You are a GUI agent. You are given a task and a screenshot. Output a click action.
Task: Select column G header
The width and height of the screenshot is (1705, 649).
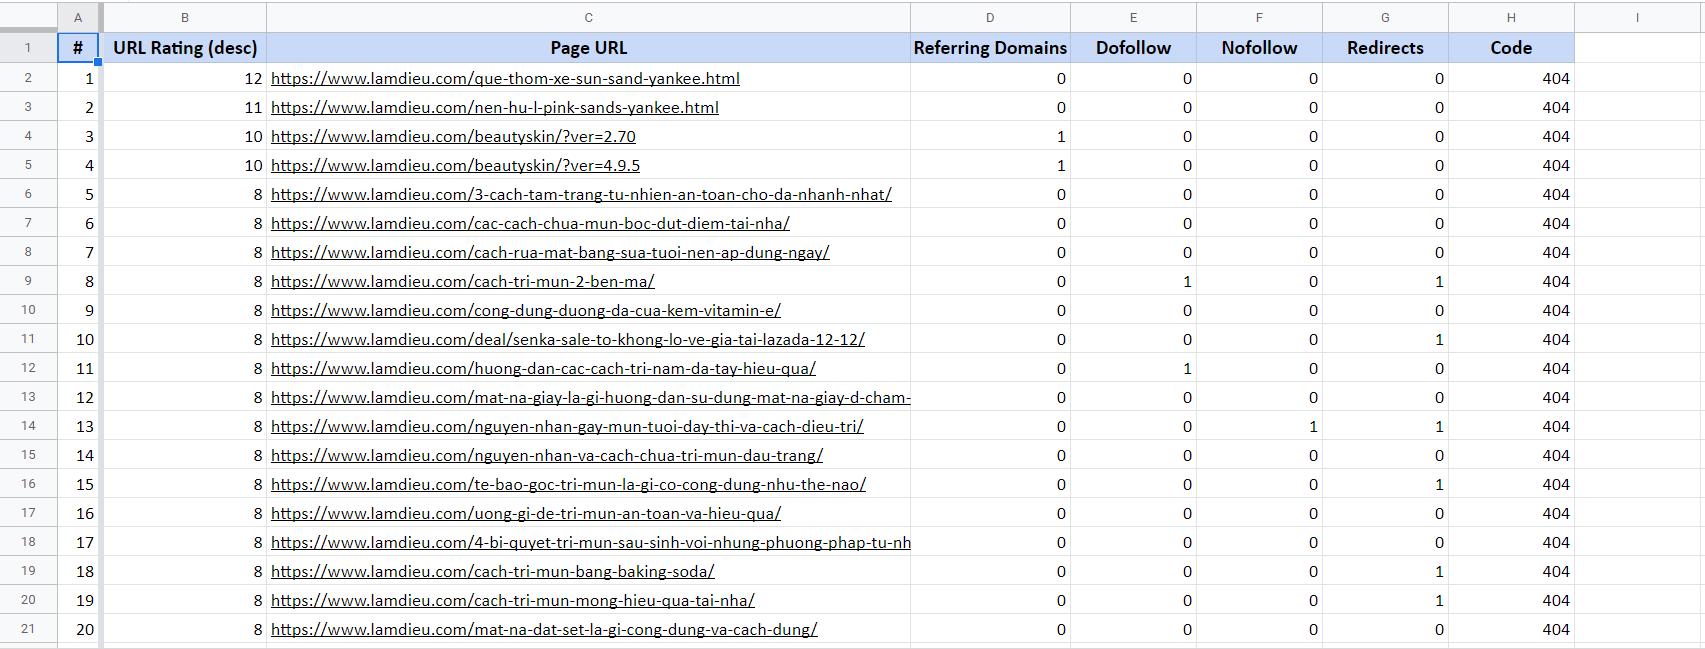pos(1385,17)
